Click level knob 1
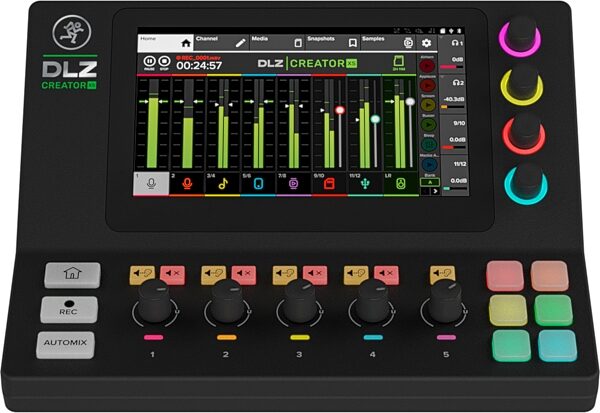 coord(155,302)
